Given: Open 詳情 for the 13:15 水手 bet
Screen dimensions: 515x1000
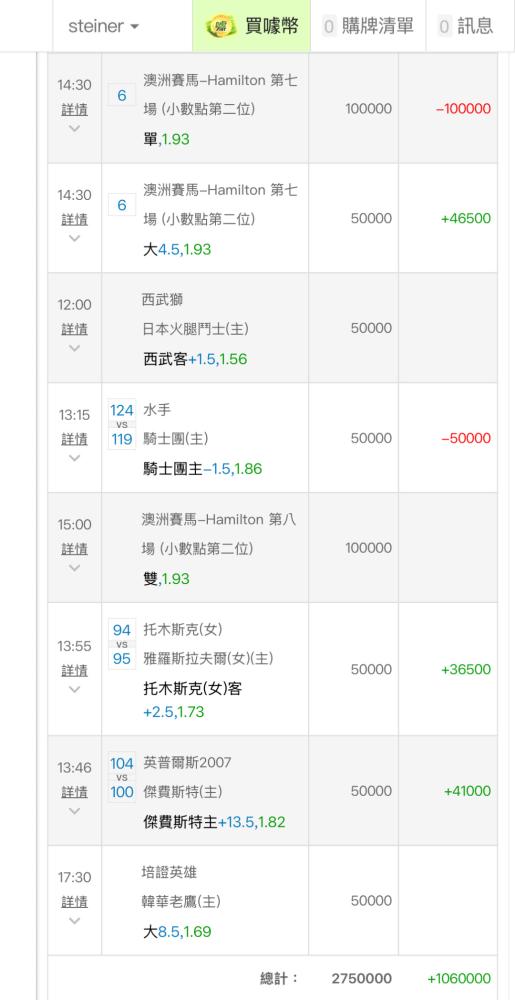Looking at the screenshot, I should click(75, 439).
